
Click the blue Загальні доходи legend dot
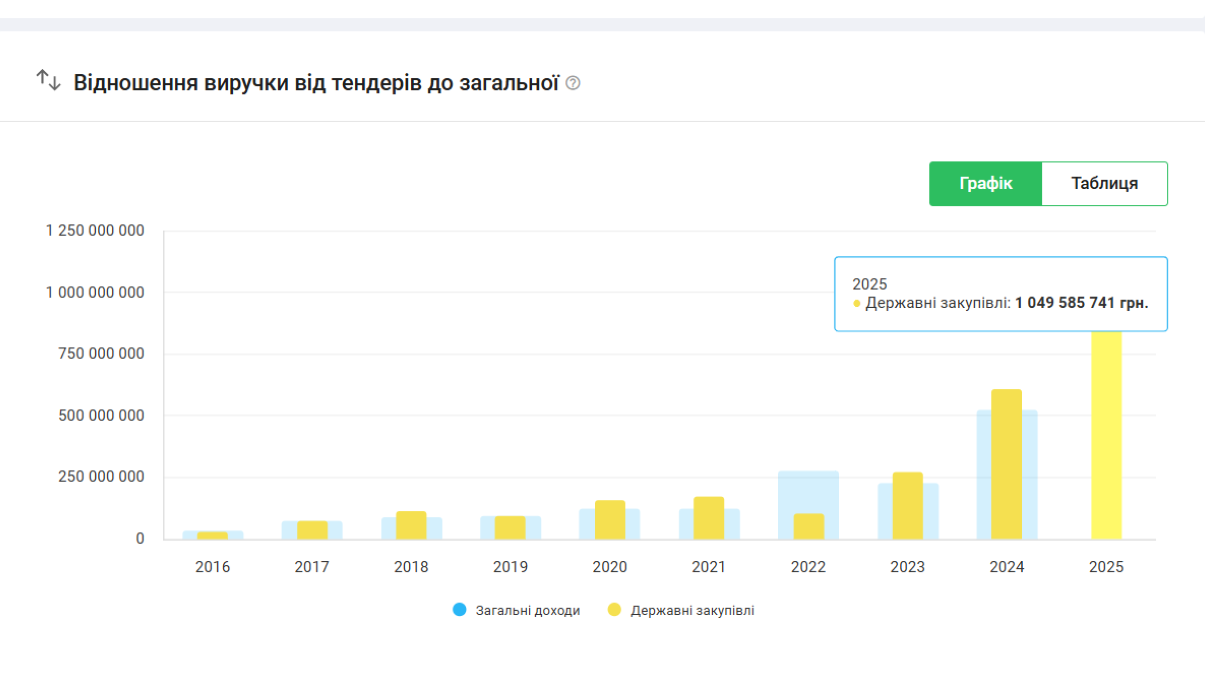pyautogui.click(x=460, y=610)
